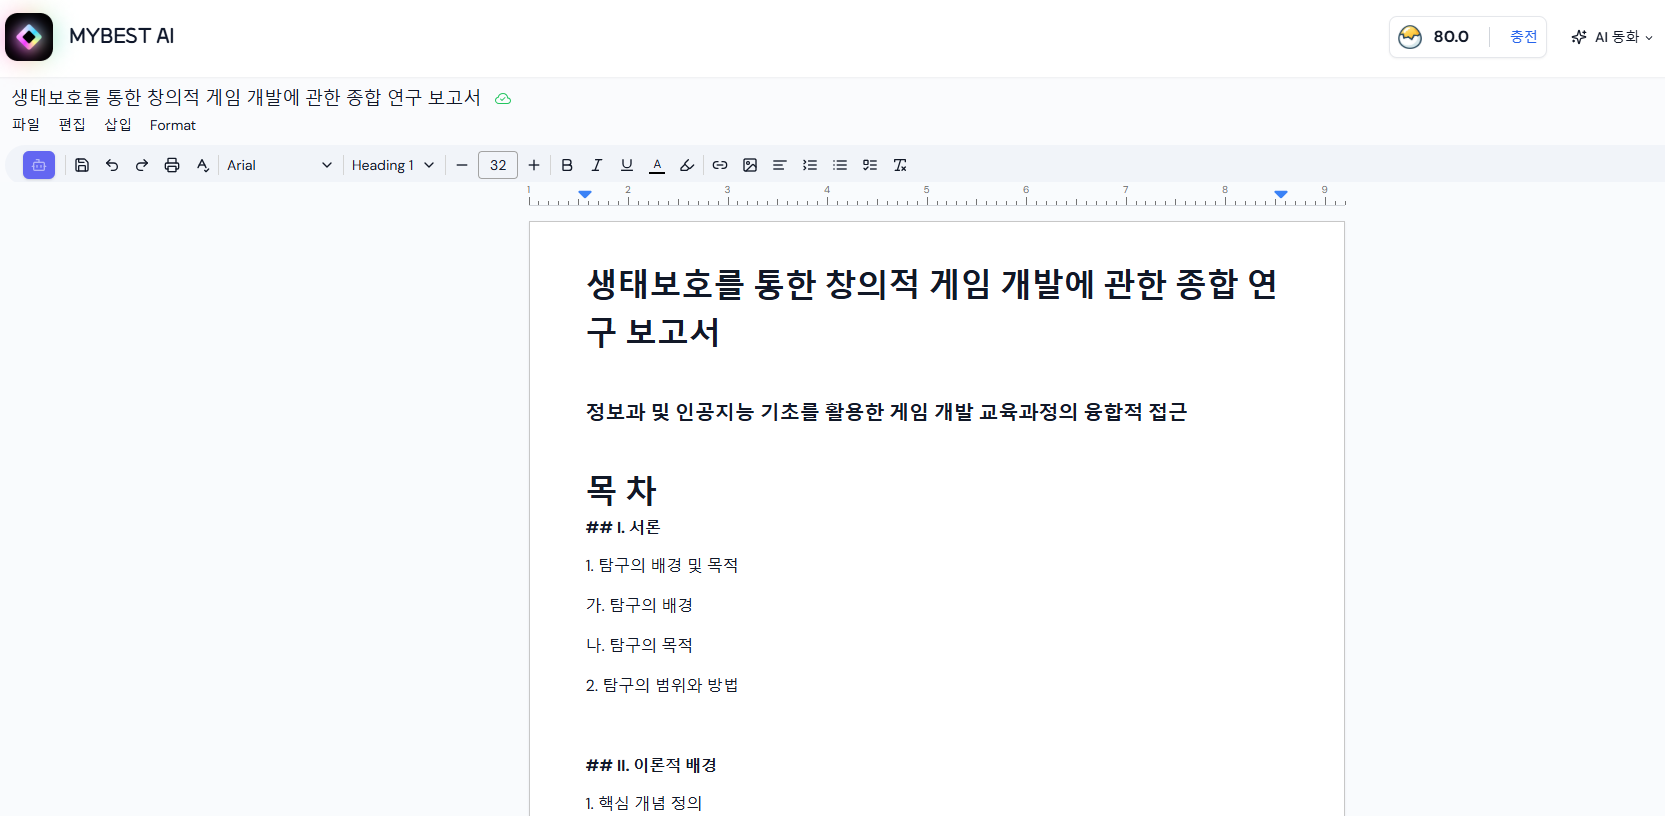
Task: Open the Format menu
Action: 173,125
